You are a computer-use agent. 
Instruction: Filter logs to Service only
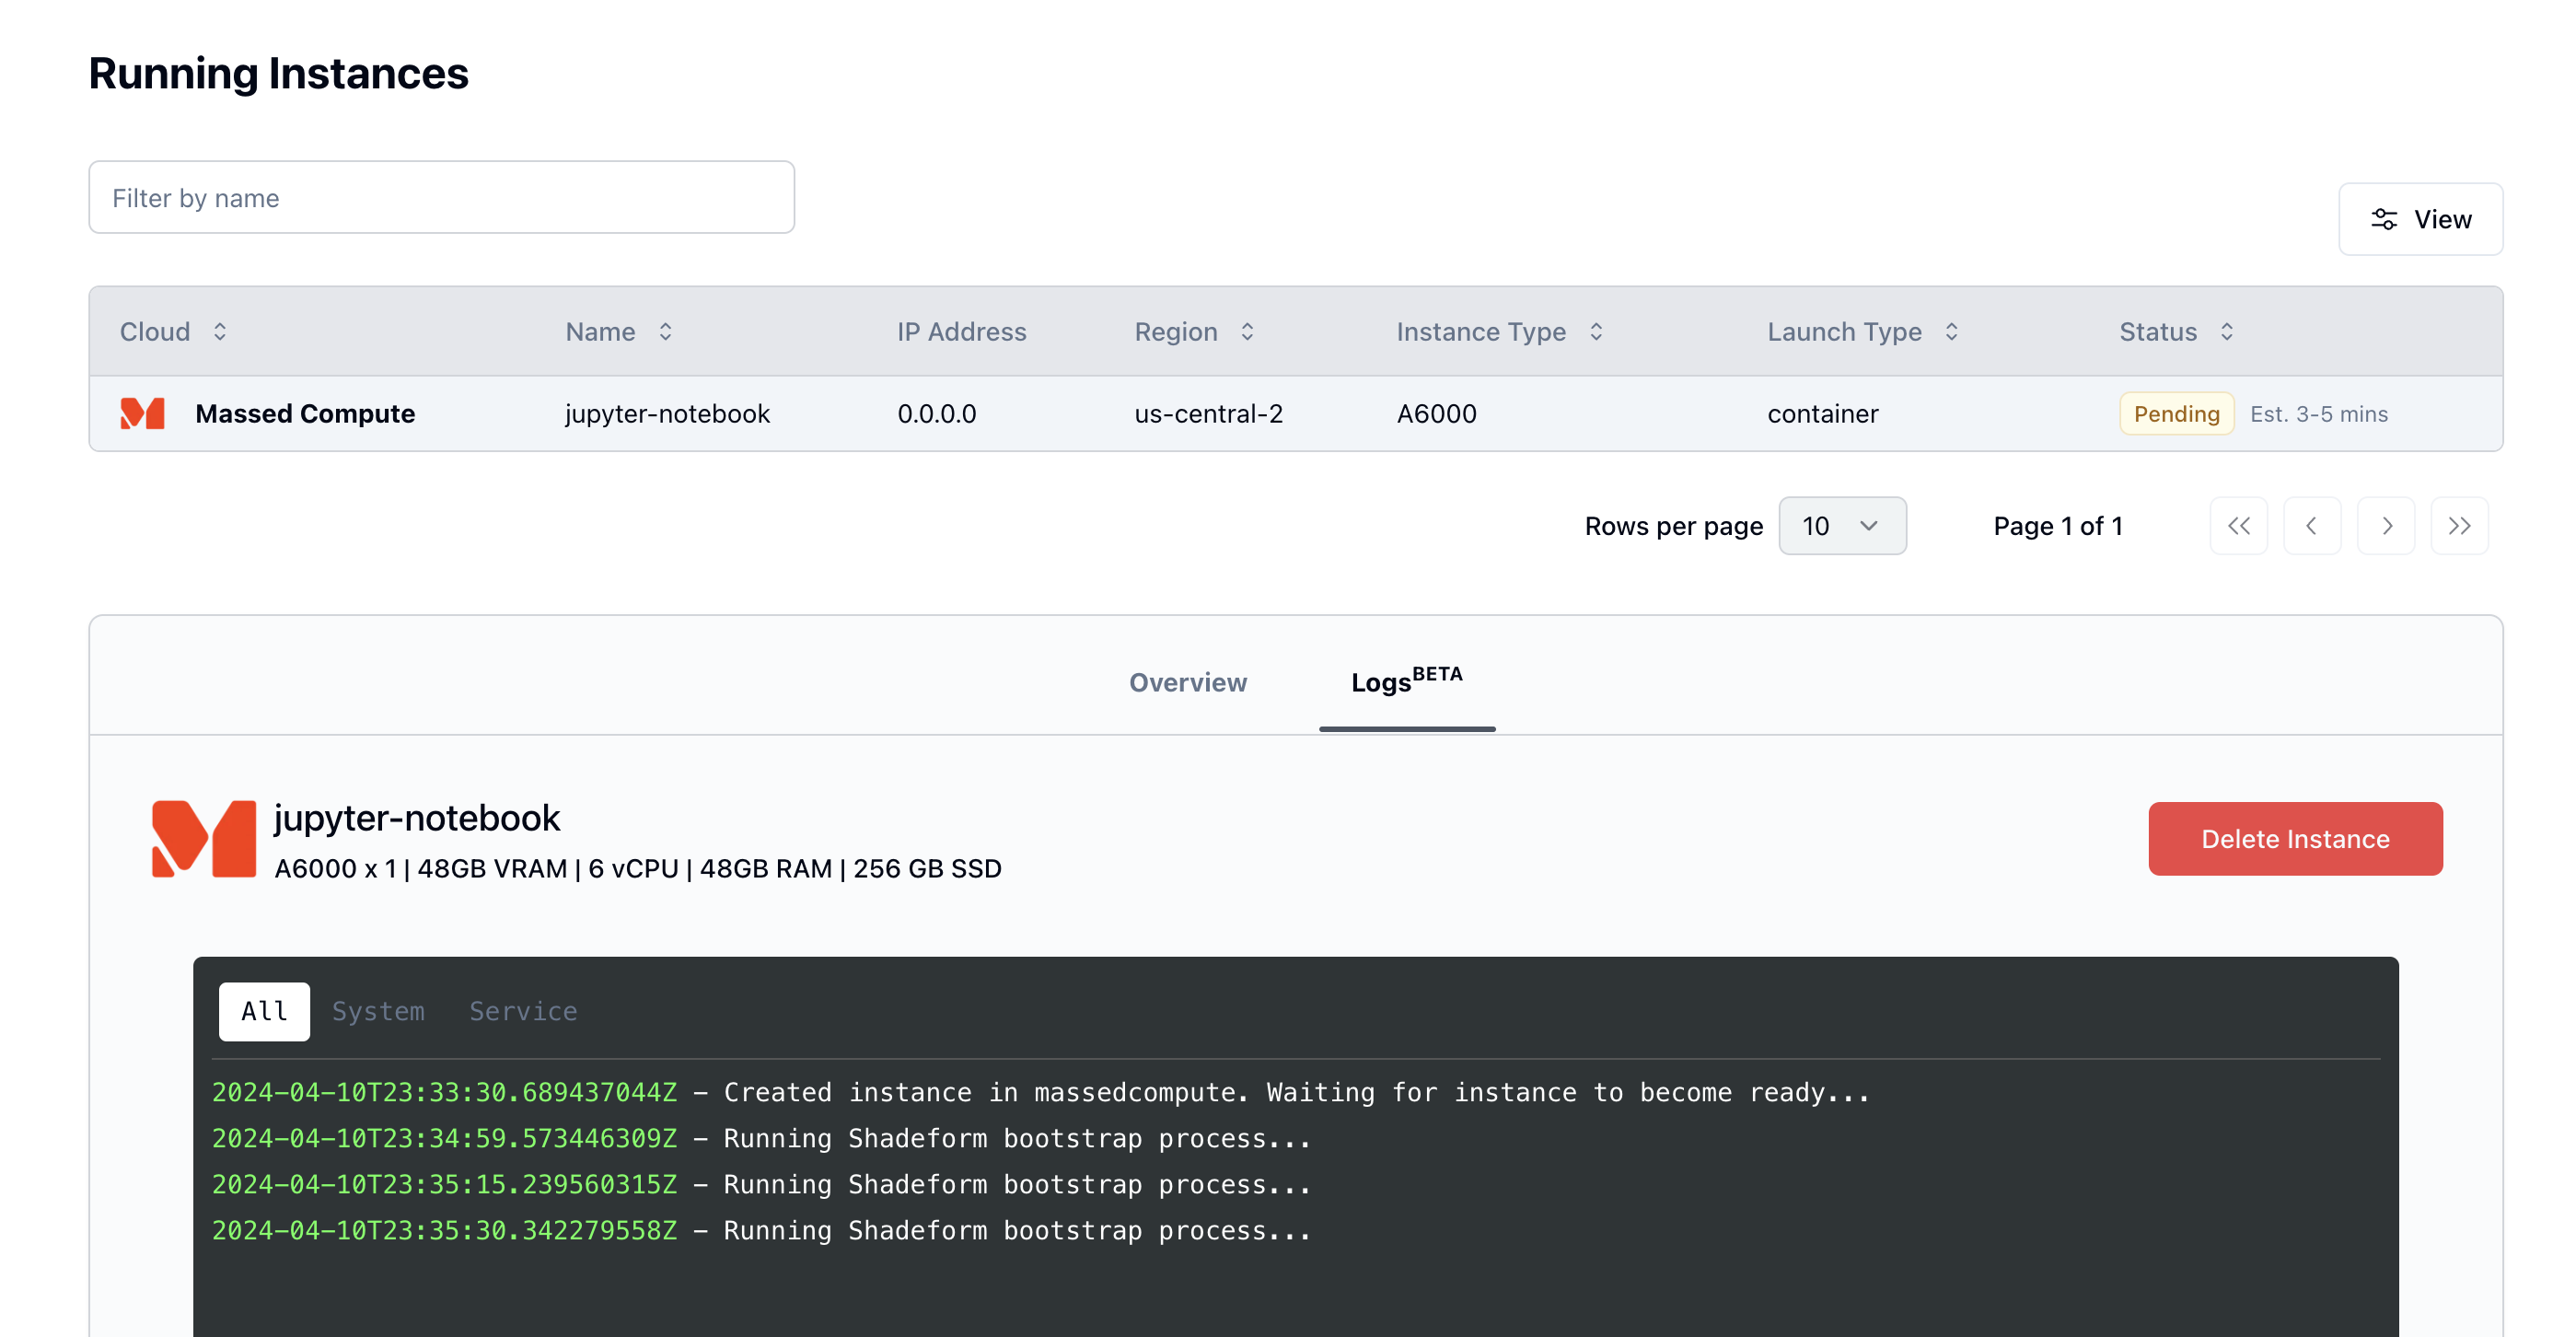523,1011
